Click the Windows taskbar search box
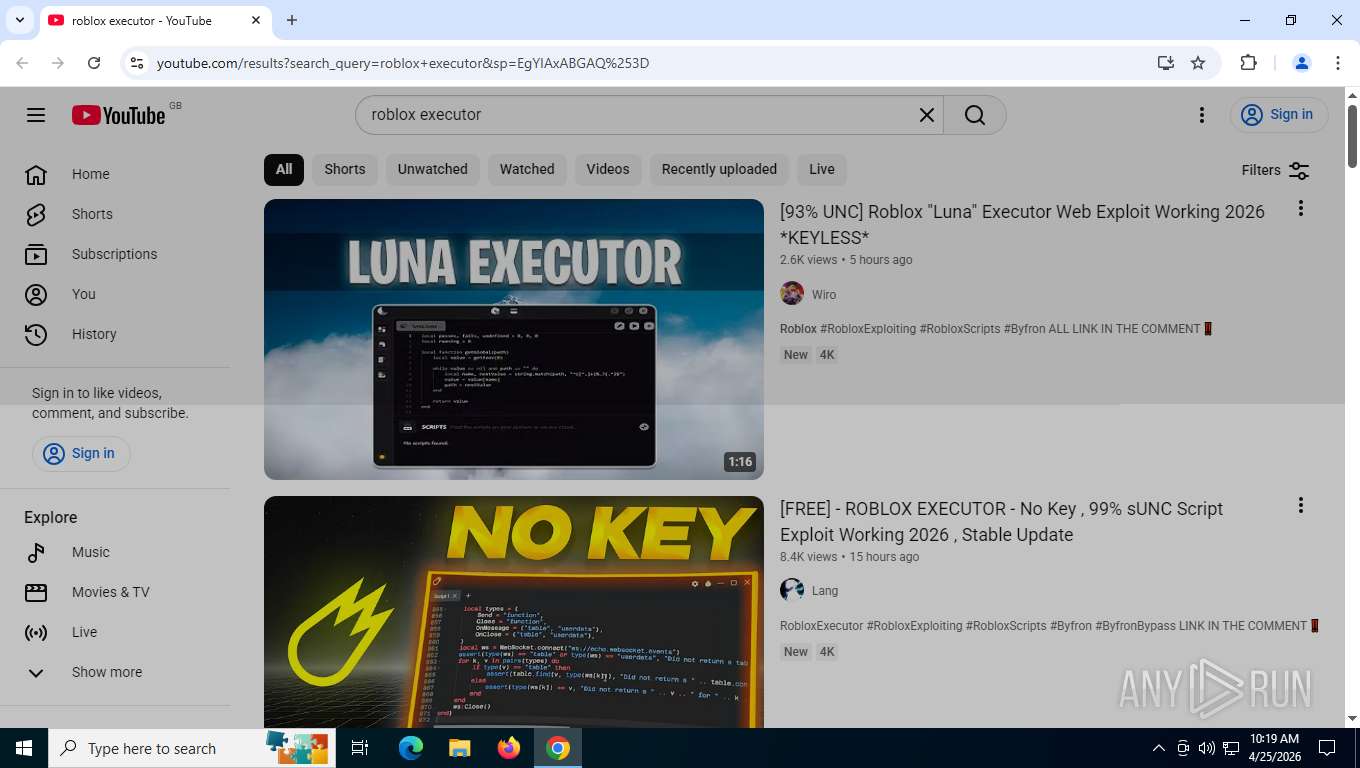This screenshot has width=1360, height=768. tap(192, 748)
